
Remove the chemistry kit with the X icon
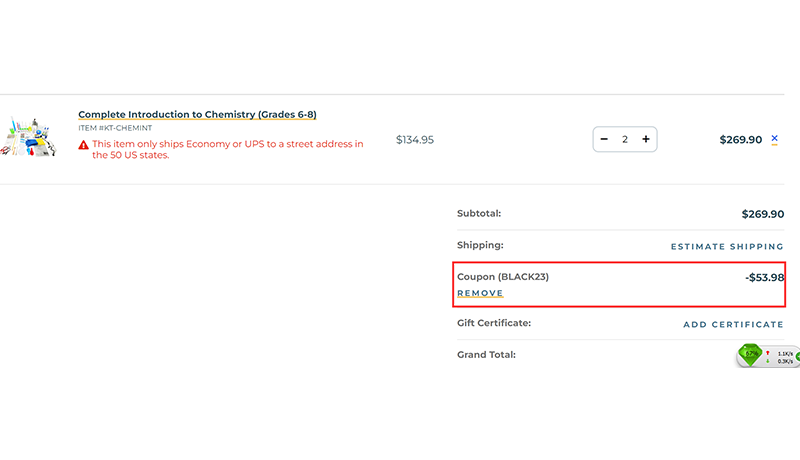click(x=774, y=139)
